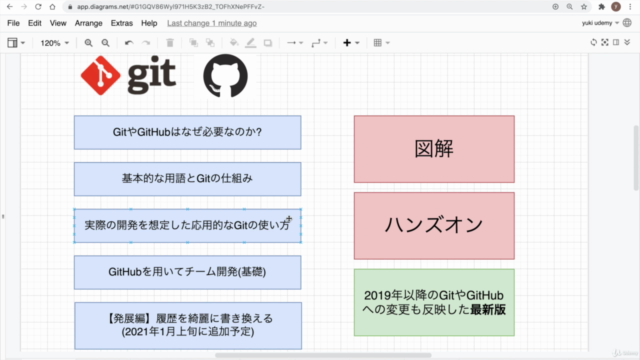Open the browser home page
Image resolution: width=640 pixels, height=360 pixels.
[52, 7]
